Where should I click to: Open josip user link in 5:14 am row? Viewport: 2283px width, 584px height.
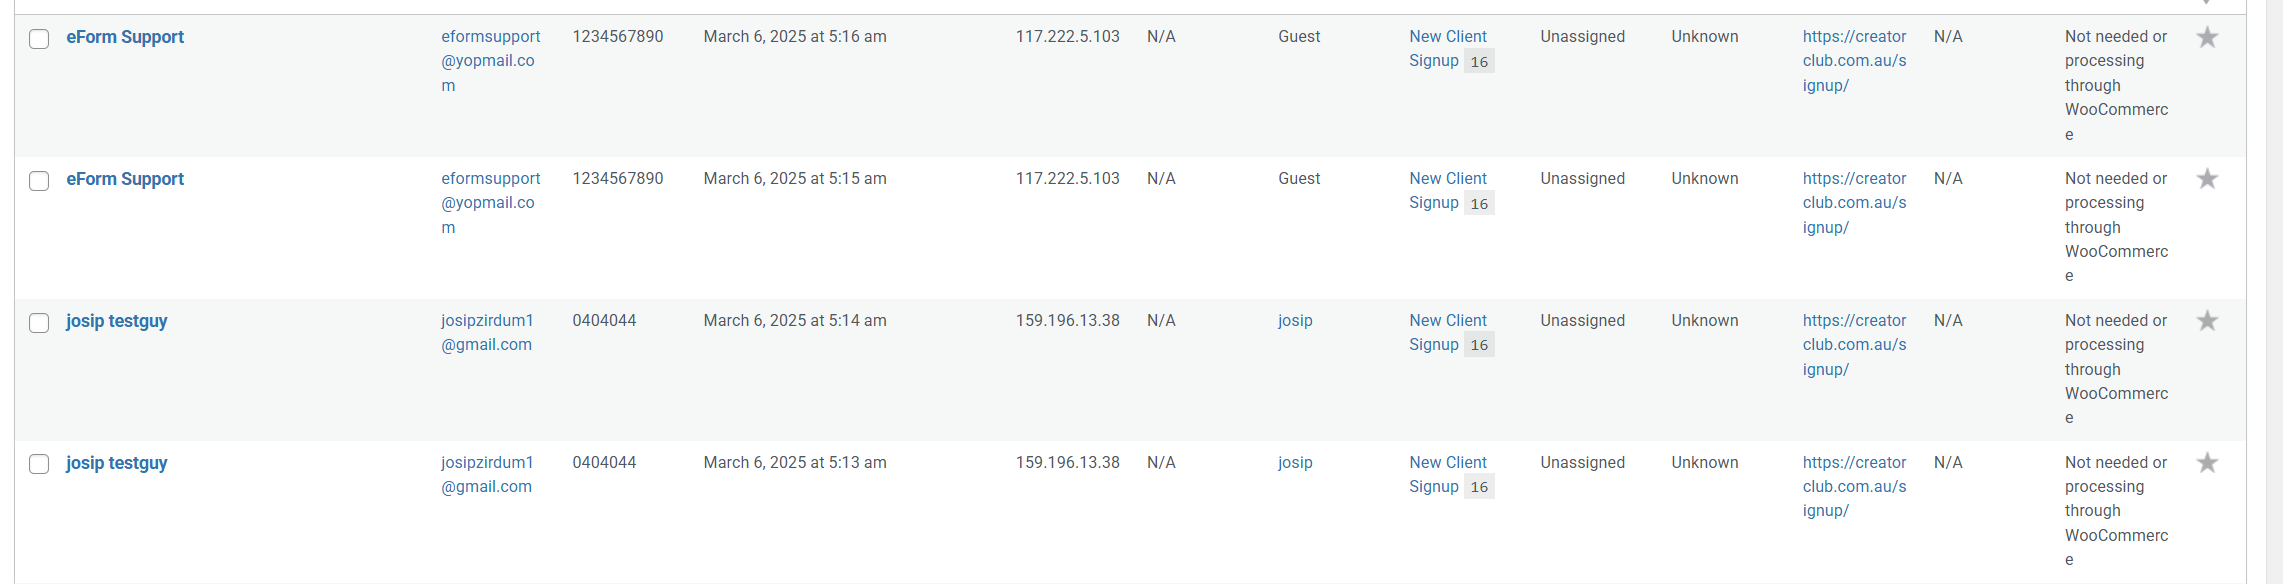click(1295, 321)
